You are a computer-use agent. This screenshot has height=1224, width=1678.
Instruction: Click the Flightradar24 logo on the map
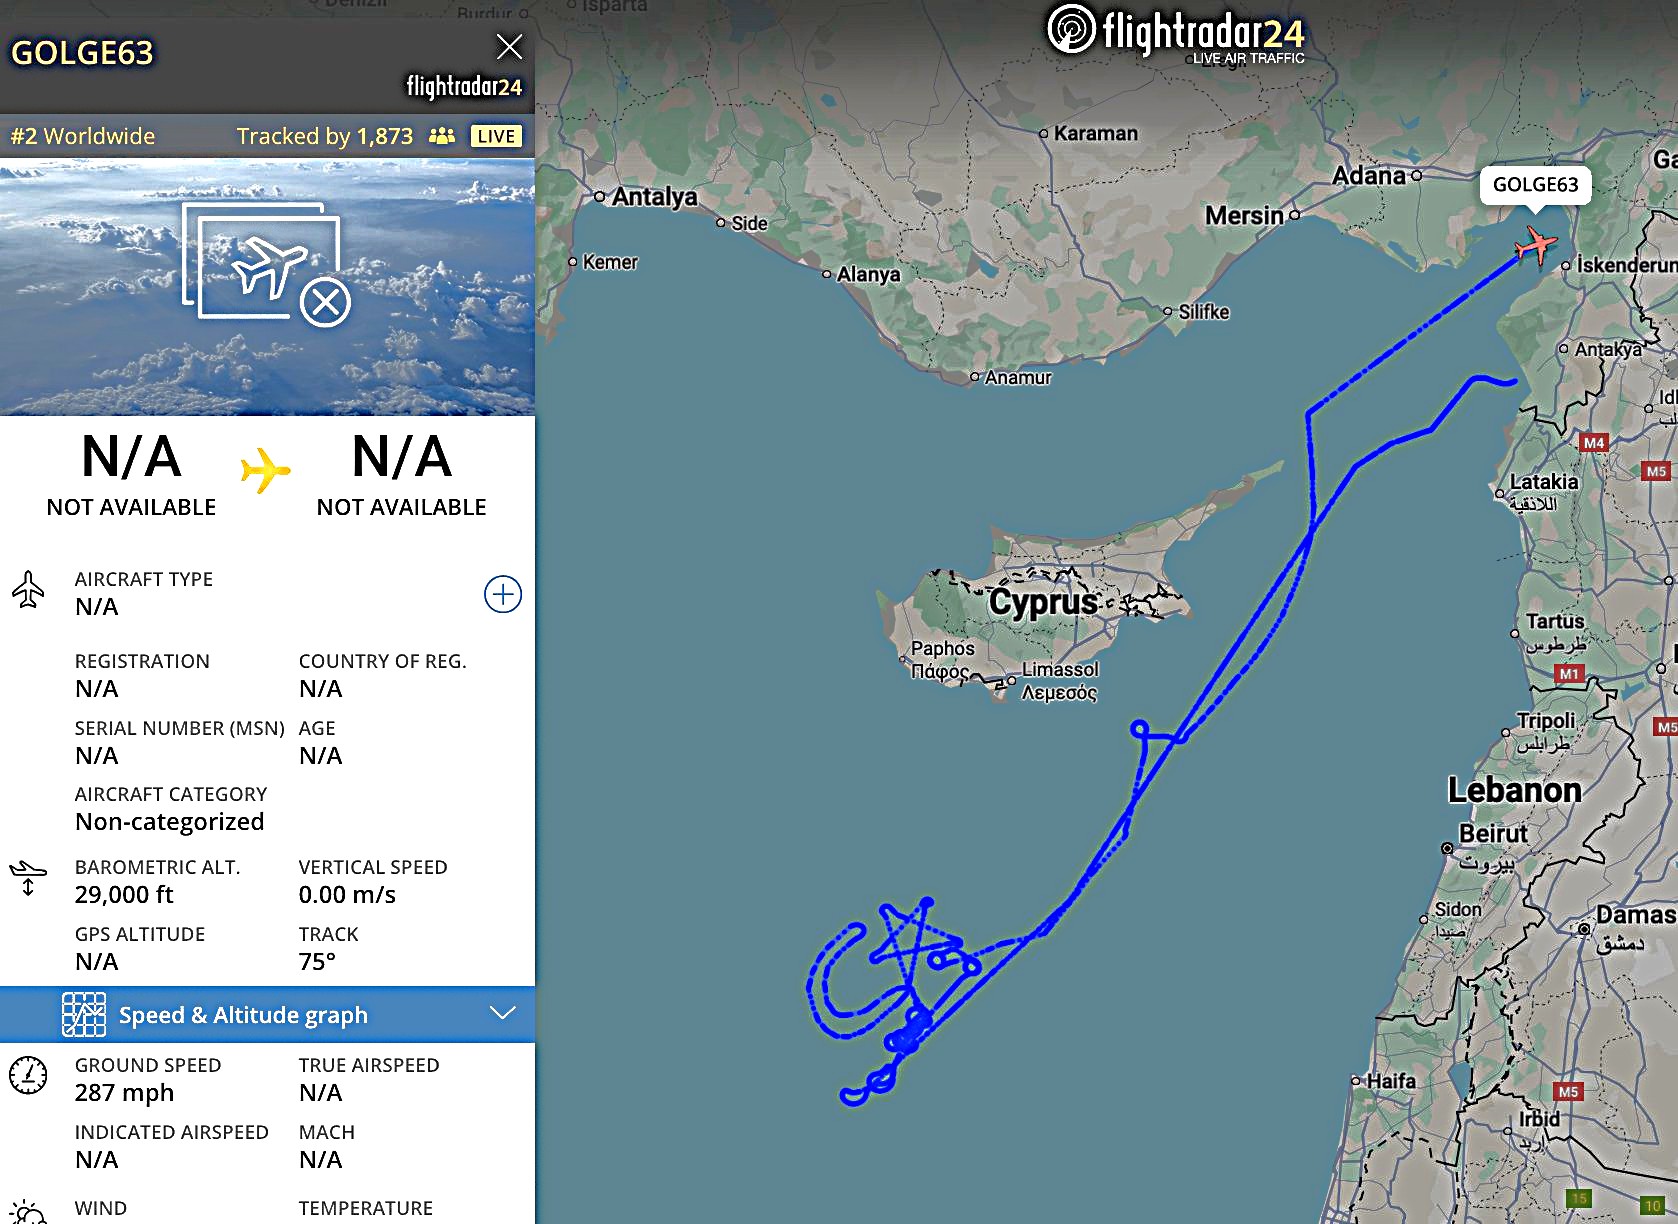tap(1176, 33)
